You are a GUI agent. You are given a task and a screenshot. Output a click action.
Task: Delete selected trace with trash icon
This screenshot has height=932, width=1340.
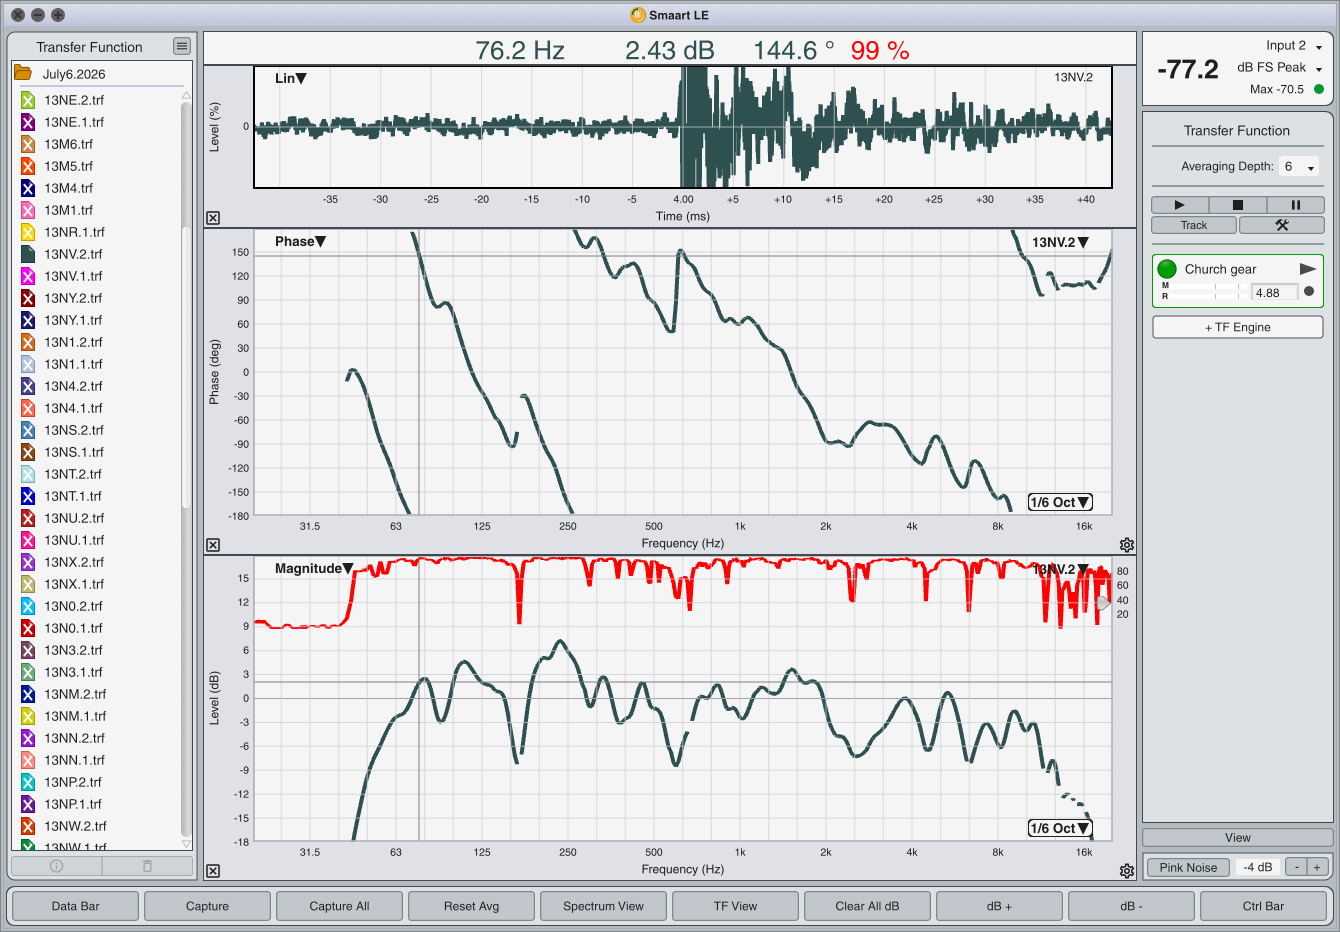click(x=147, y=866)
